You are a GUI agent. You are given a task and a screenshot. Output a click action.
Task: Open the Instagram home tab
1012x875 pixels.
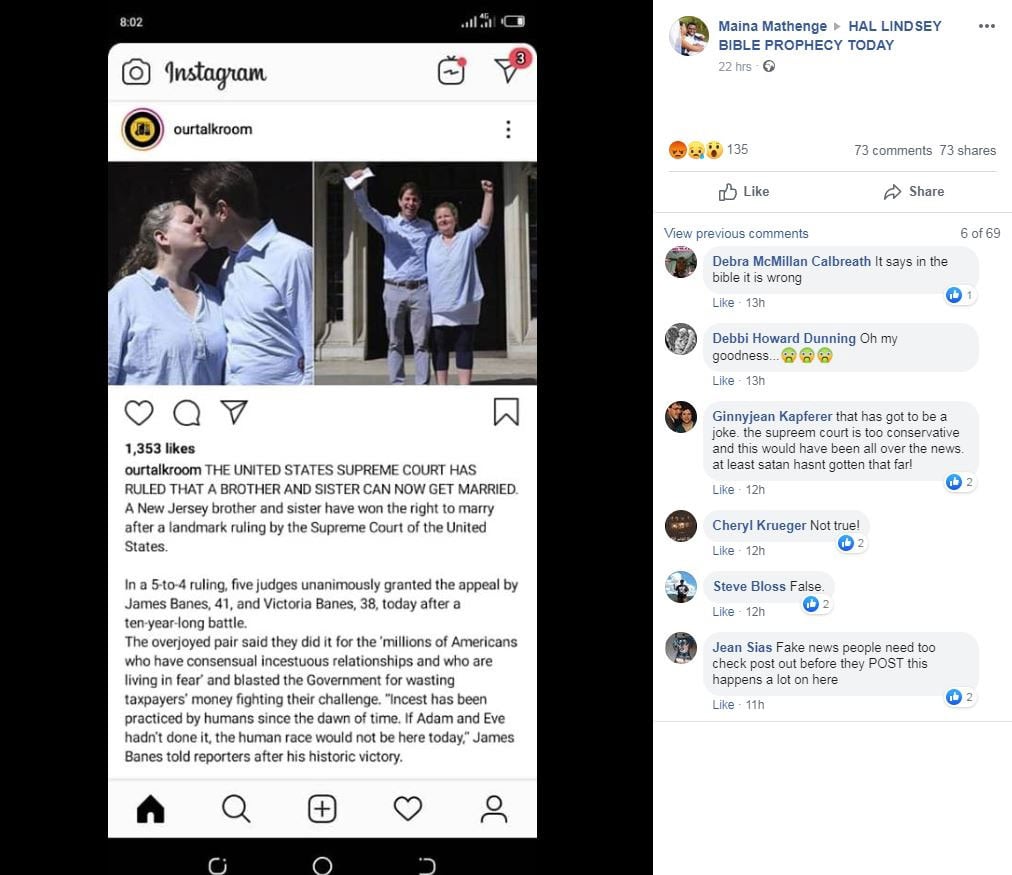tap(150, 808)
